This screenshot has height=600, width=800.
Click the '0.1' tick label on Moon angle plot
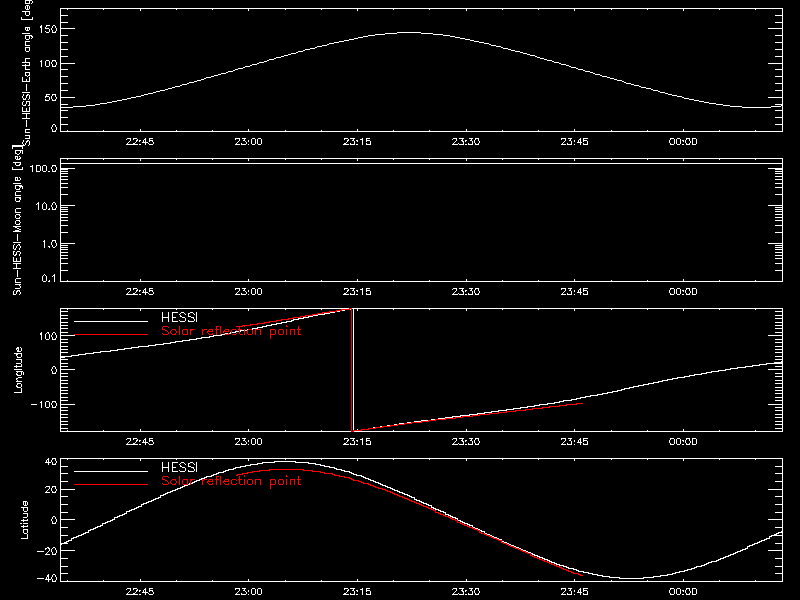49,278
